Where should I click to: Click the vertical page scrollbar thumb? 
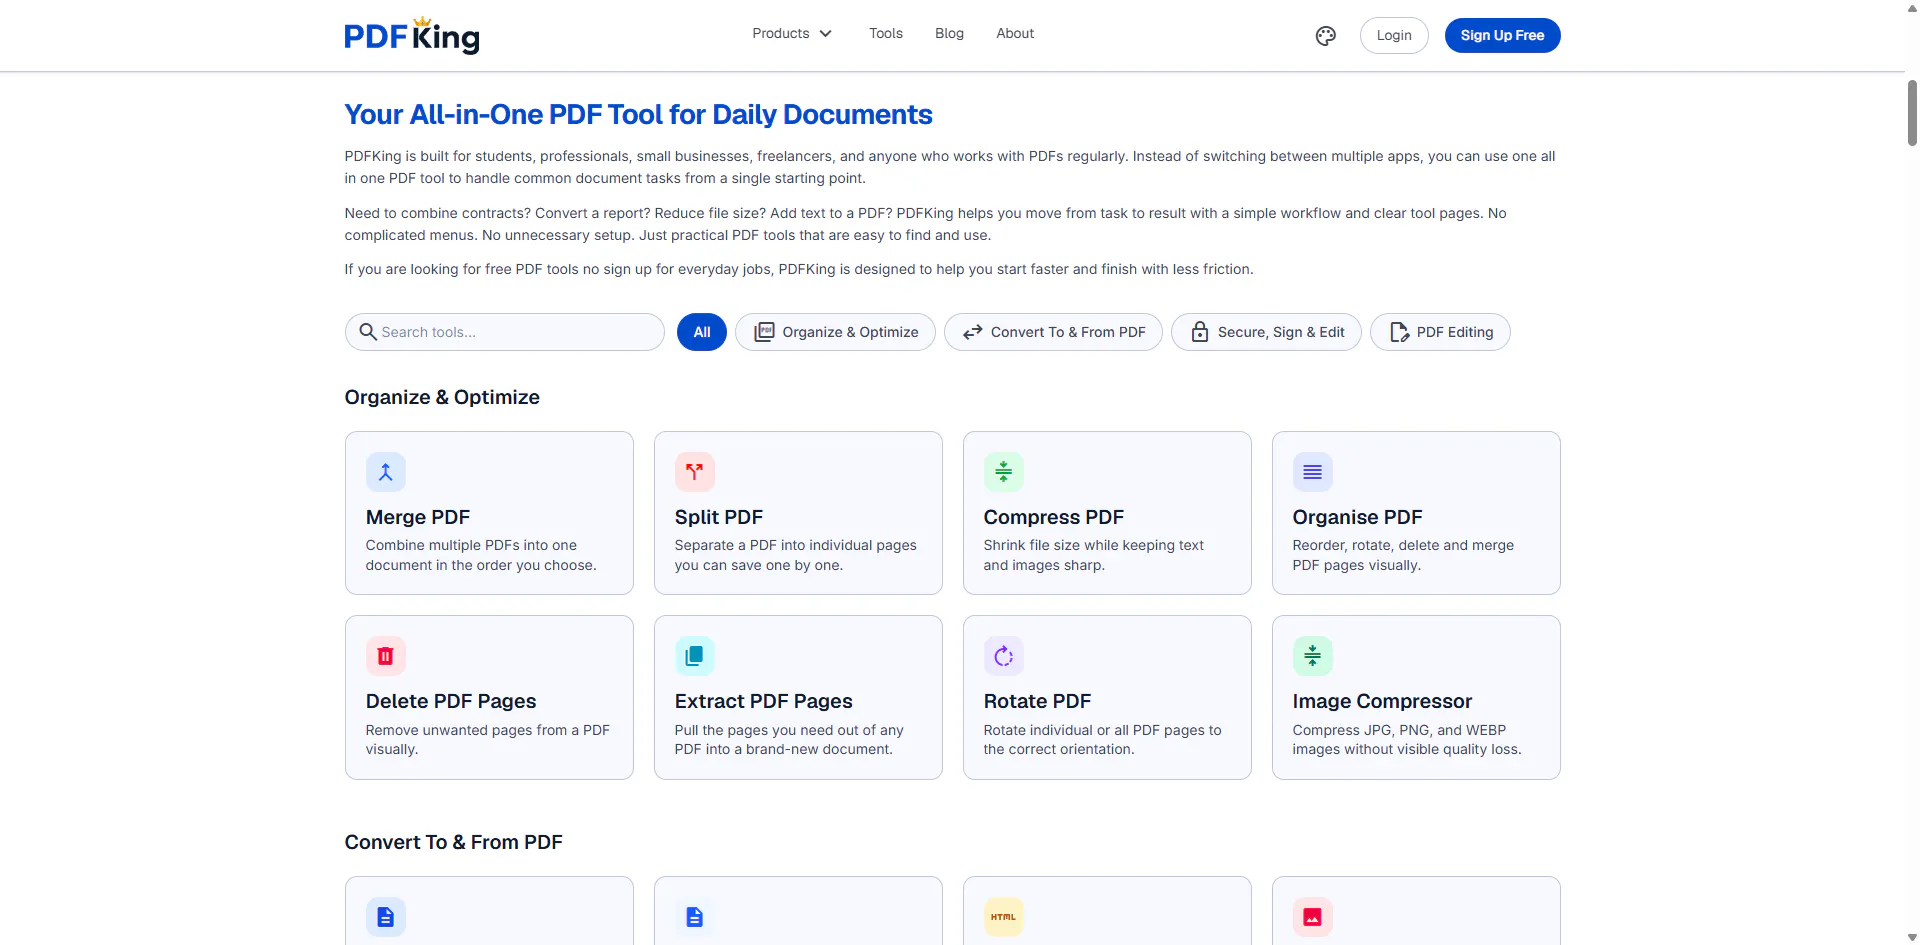[x=1912, y=113]
